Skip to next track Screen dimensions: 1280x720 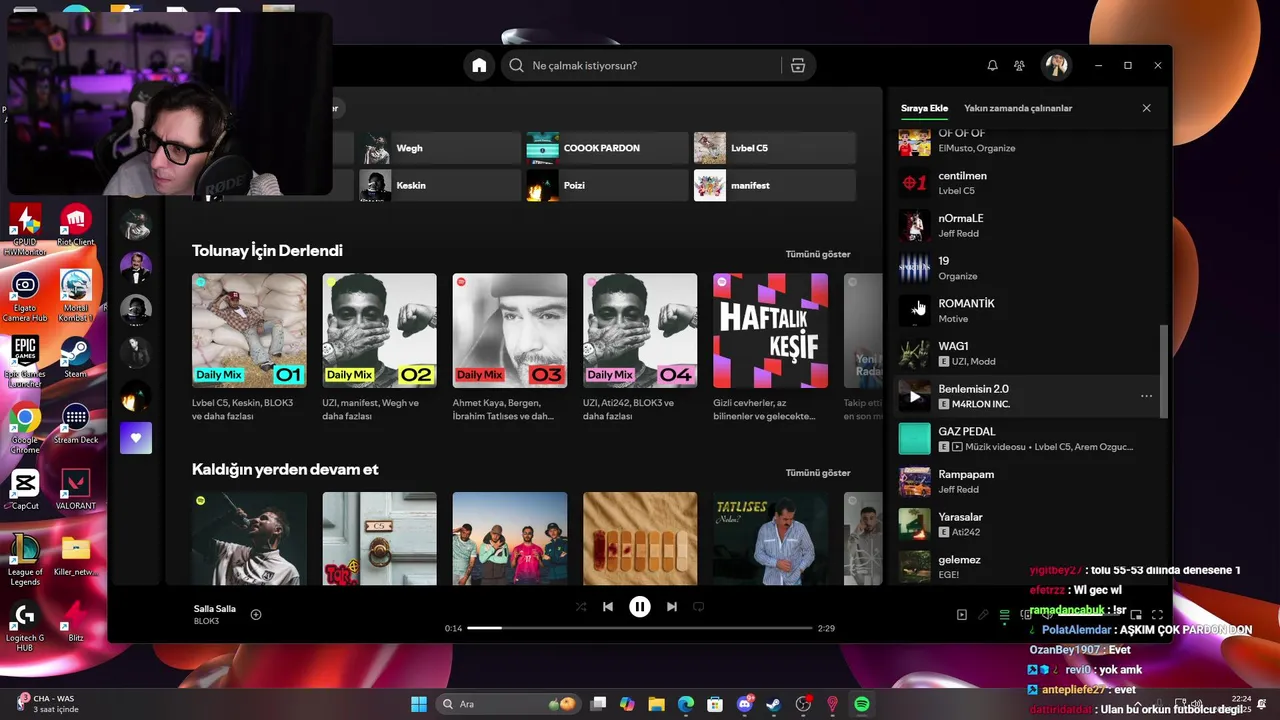point(672,606)
